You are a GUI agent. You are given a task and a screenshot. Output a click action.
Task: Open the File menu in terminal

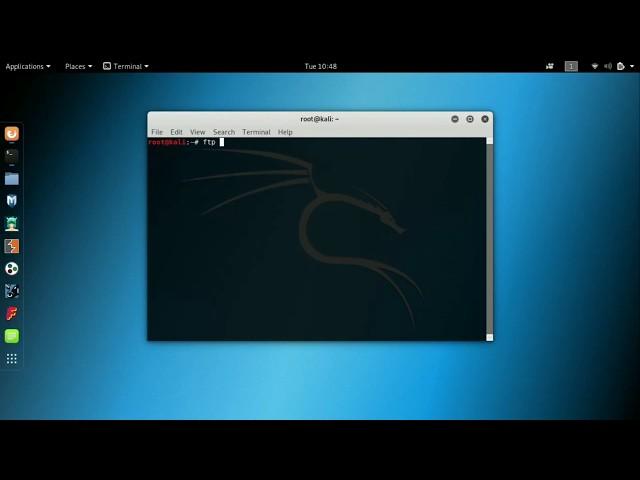pyautogui.click(x=157, y=132)
